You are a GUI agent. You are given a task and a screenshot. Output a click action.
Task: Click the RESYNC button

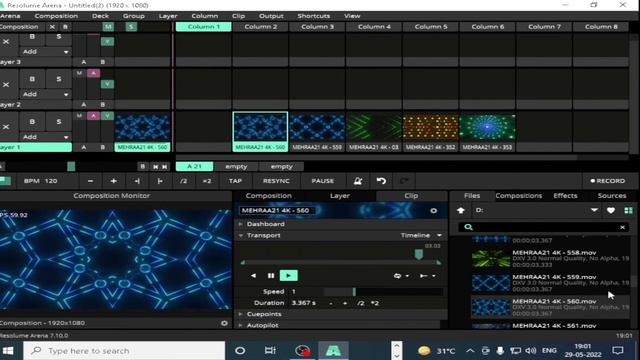tap(276, 181)
